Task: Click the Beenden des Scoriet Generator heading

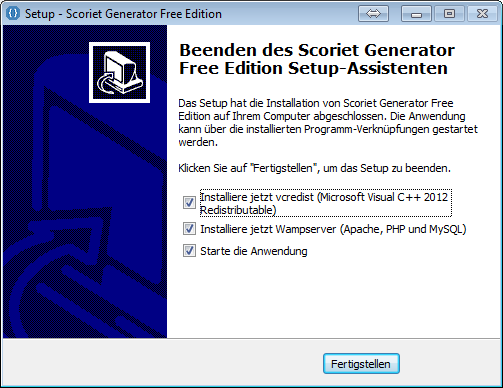Action: point(317,59)
